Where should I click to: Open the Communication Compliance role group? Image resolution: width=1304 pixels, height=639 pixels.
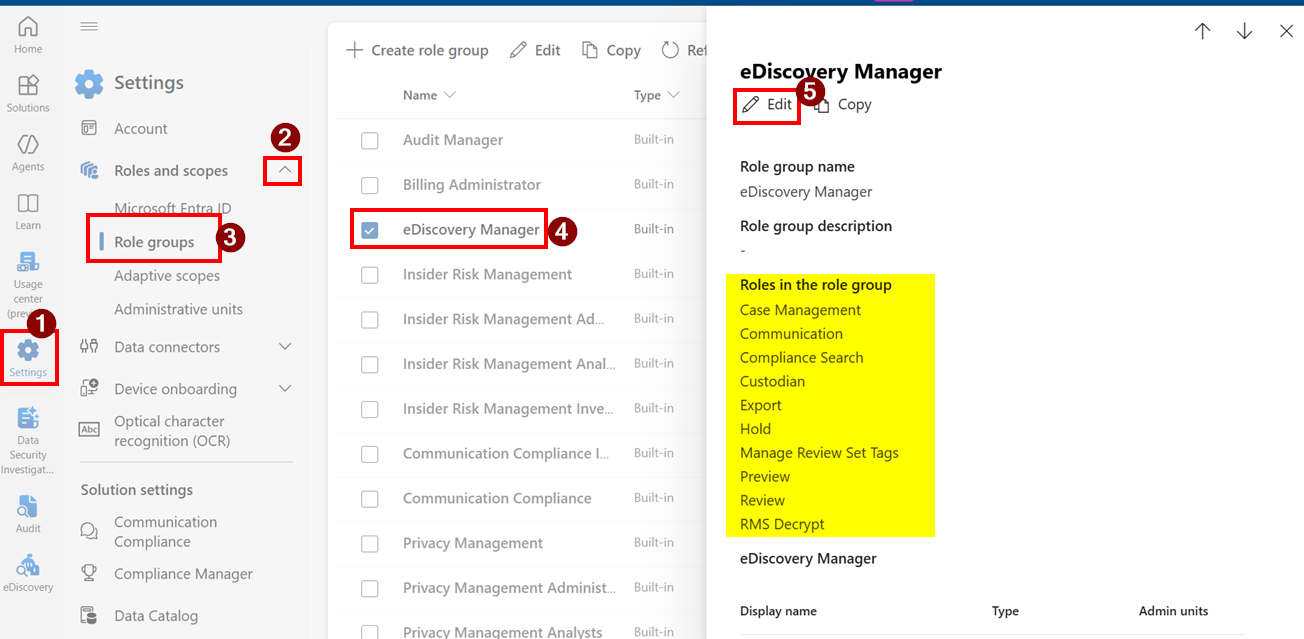pos(497,498)
